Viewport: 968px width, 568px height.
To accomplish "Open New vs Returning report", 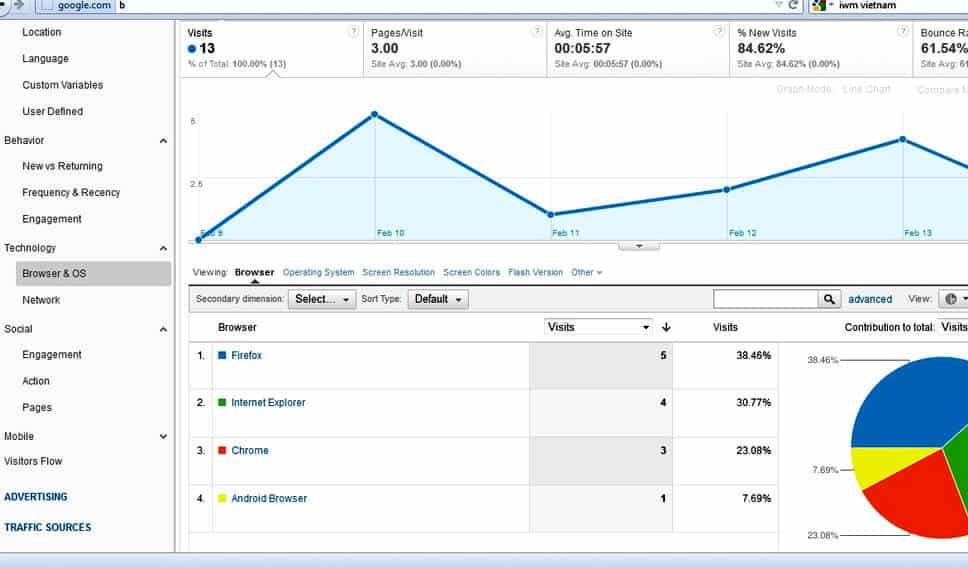I will click(62, 166).
